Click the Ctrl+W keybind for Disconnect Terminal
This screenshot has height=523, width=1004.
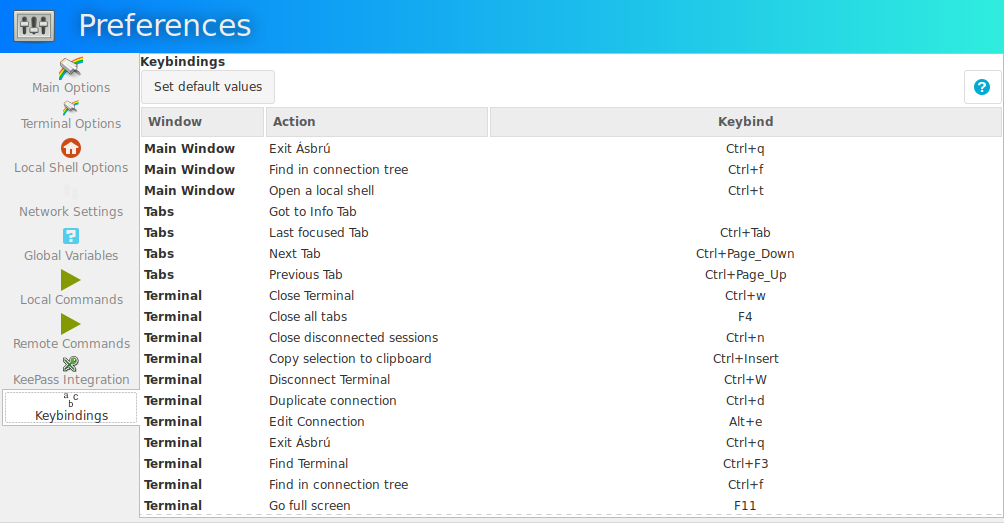tap(745, 380)
